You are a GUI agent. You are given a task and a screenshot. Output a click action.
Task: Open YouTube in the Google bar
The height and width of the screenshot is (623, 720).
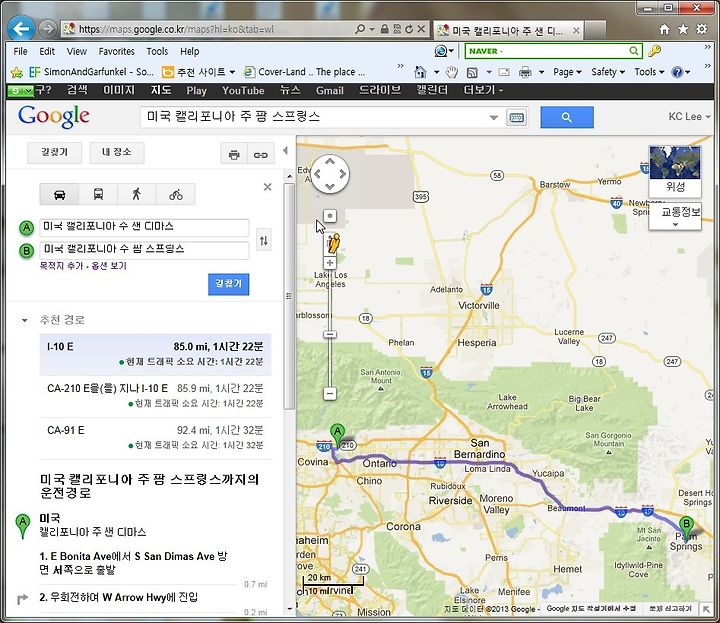[x=243, y=90]
